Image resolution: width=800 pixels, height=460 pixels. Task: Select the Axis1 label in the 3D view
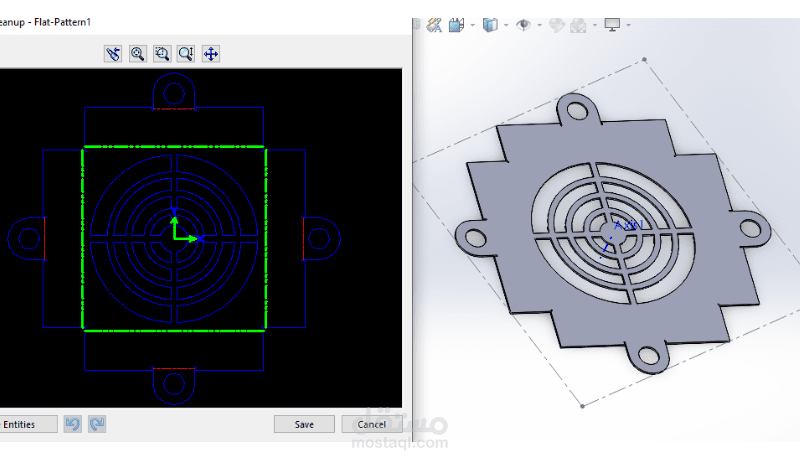[628, 225]
